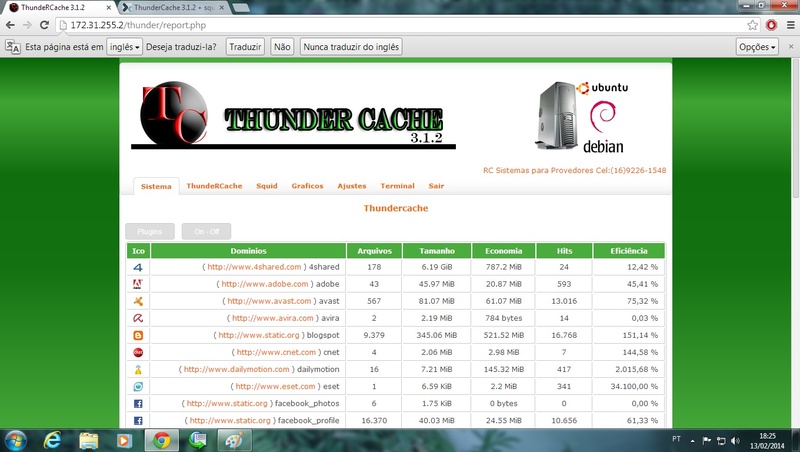Viewport: 800px width, 452px height.
Task: Open Windows Media Player on taskbar
Action: pos(124,440)
